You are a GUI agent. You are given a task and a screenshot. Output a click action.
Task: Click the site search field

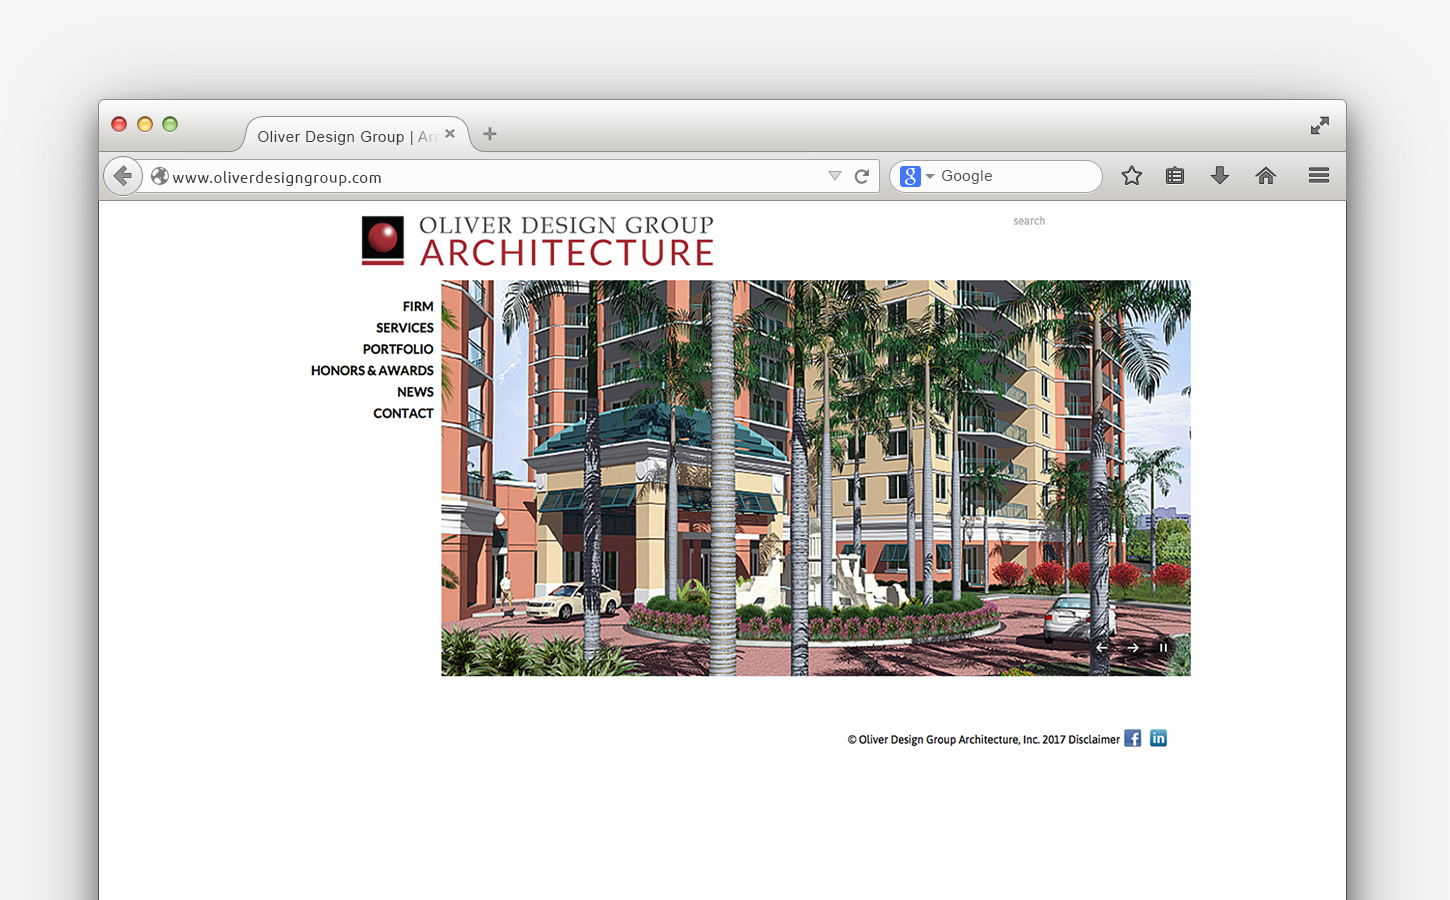[1029, 221]
